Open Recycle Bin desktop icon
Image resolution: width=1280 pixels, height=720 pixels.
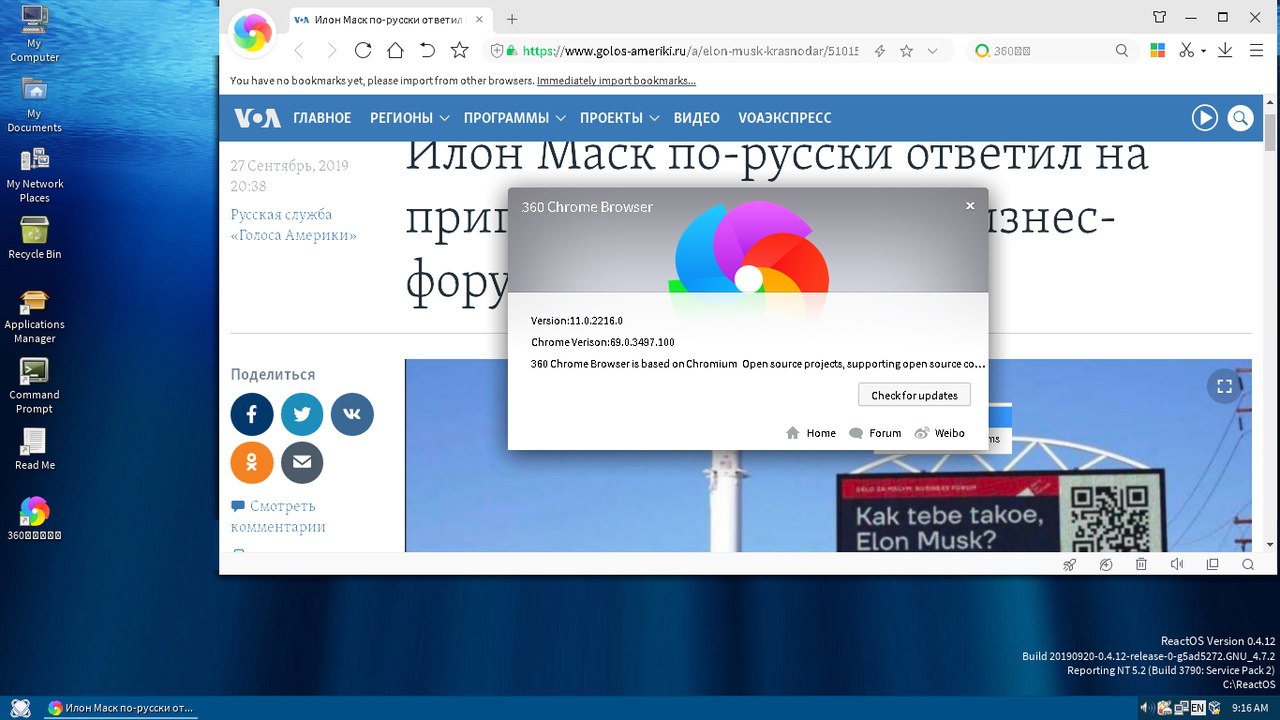pos(34,238)
